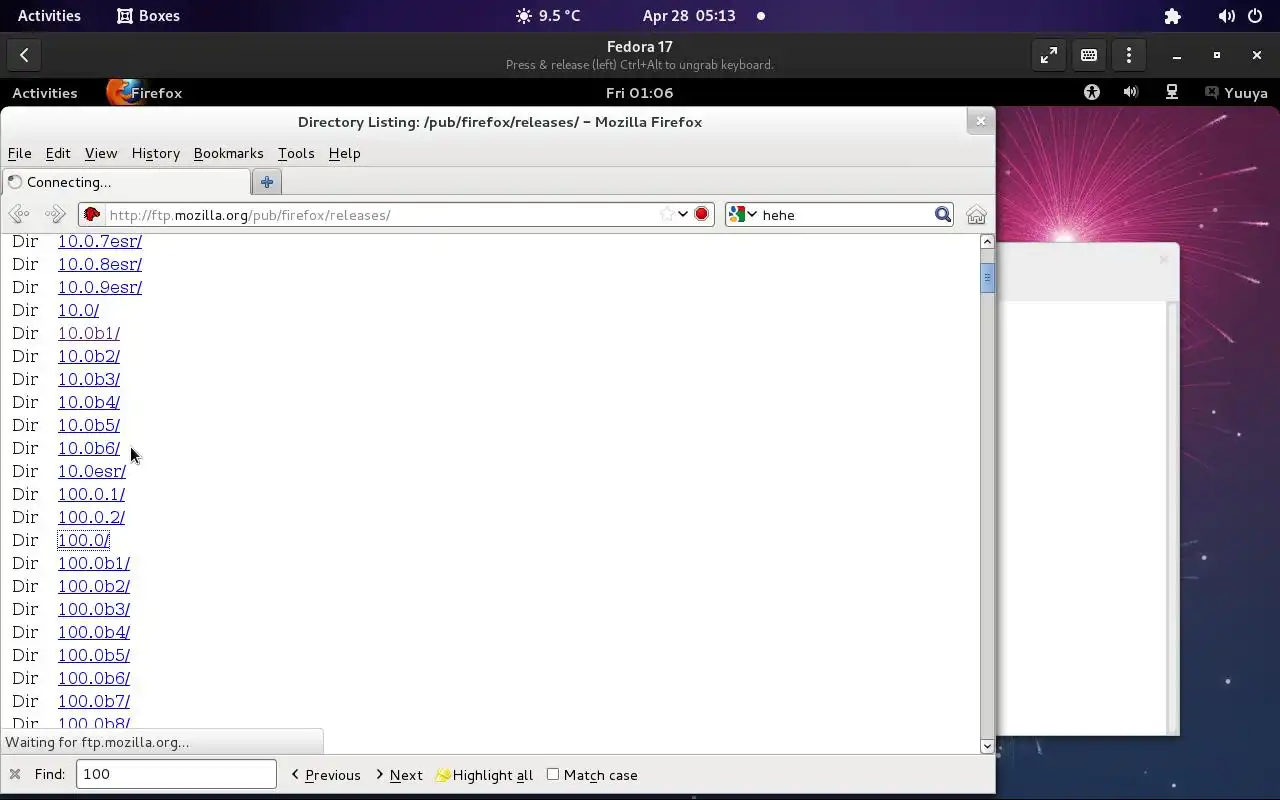Open View menu
Viewport: 1280px width, 800px height.
(x=100, y=153)
